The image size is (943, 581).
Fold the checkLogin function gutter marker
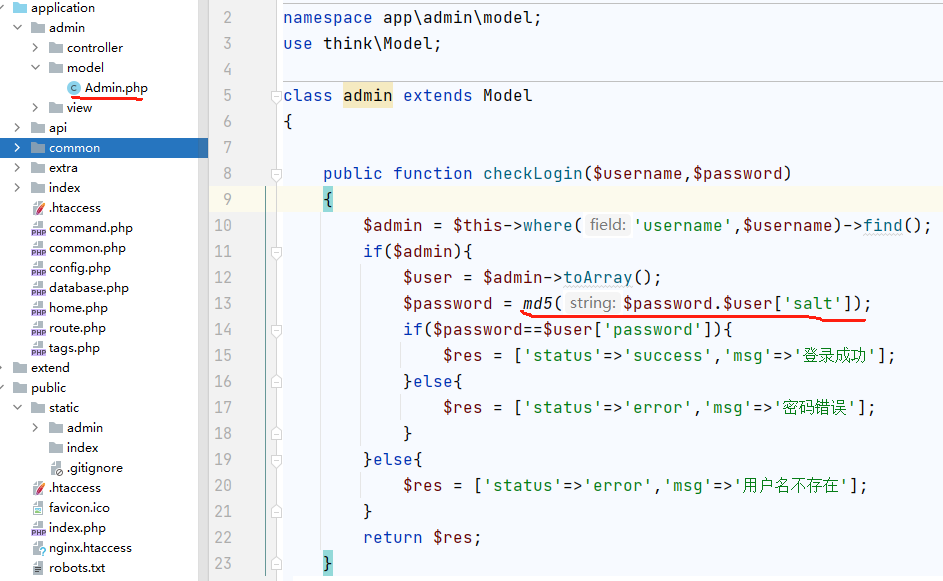coord(275,174)
